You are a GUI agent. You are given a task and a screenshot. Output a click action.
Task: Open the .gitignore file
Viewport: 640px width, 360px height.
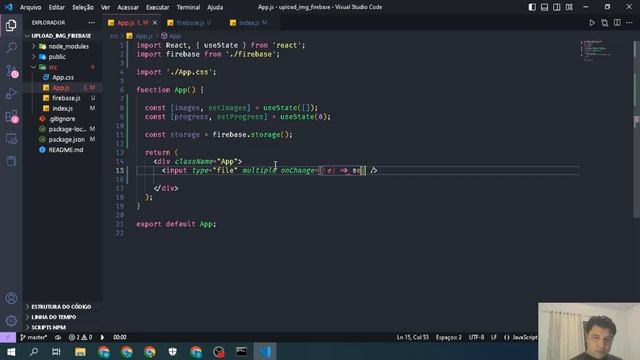coord(62,119)
